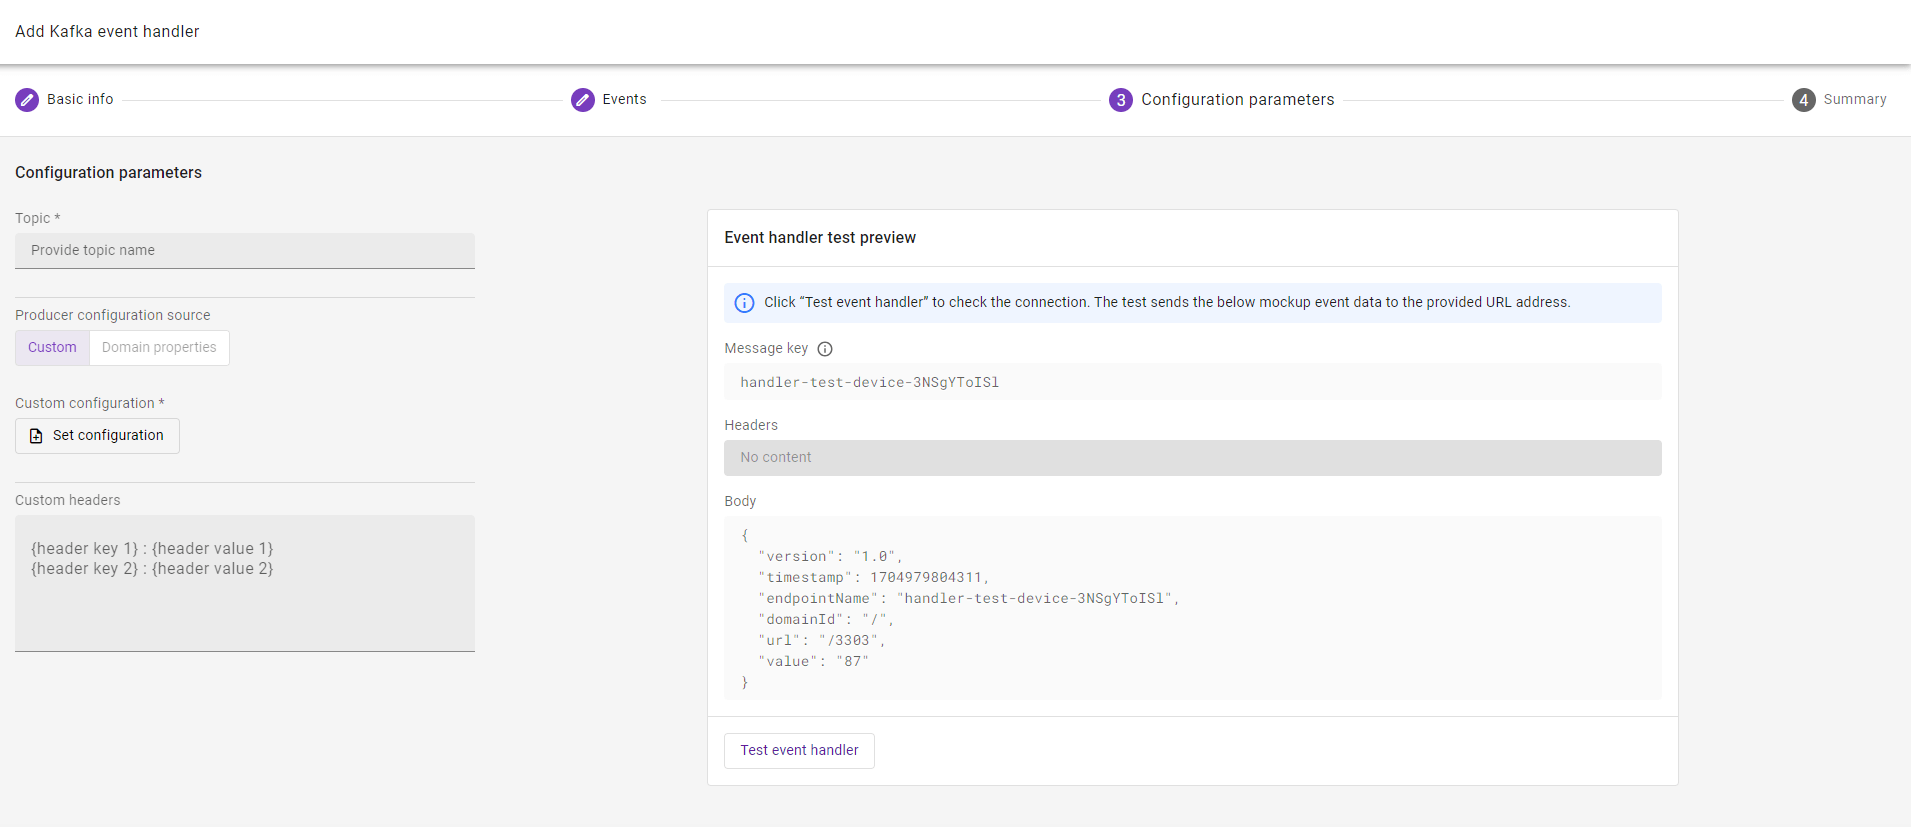Focus the Custom headers text area
The height and width of the screenshot is (827, 1911).
245,584
